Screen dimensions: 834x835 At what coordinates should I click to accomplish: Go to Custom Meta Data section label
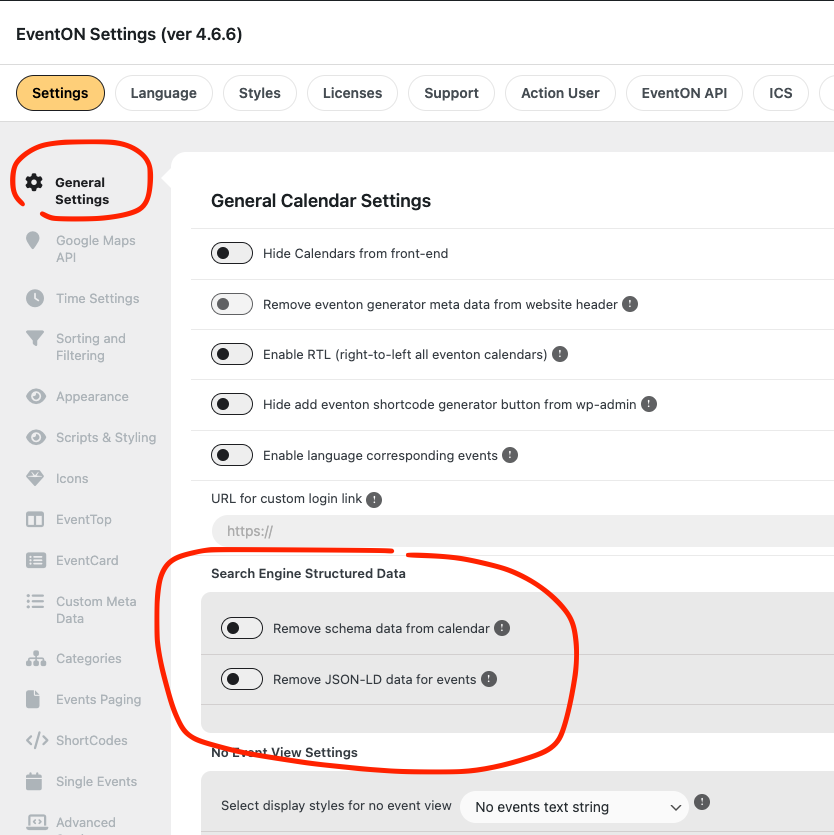click(96, 610)
